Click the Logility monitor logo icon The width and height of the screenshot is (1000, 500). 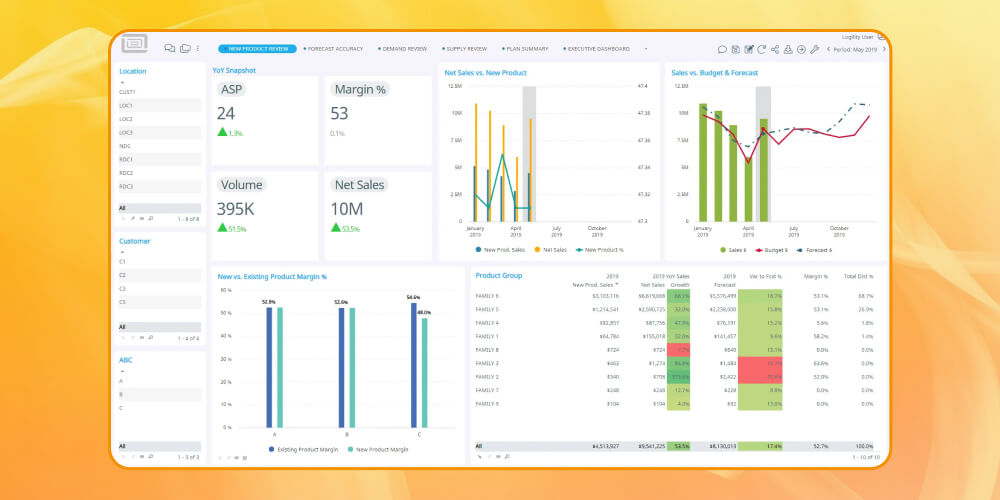tap(134, 45)
